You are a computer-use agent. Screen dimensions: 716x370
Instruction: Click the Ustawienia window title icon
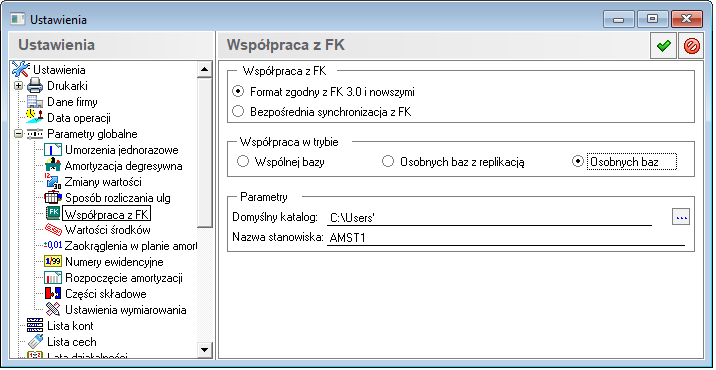tap(18, 20)
